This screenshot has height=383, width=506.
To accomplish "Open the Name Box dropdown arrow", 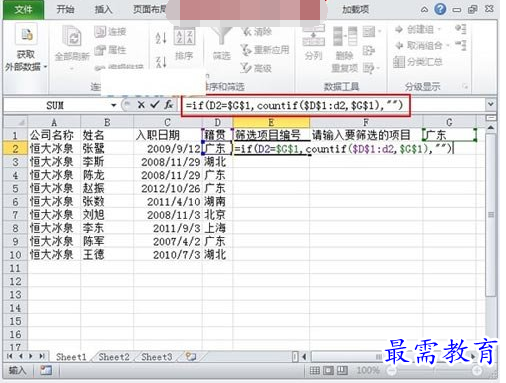I will [x=114, y=105].
